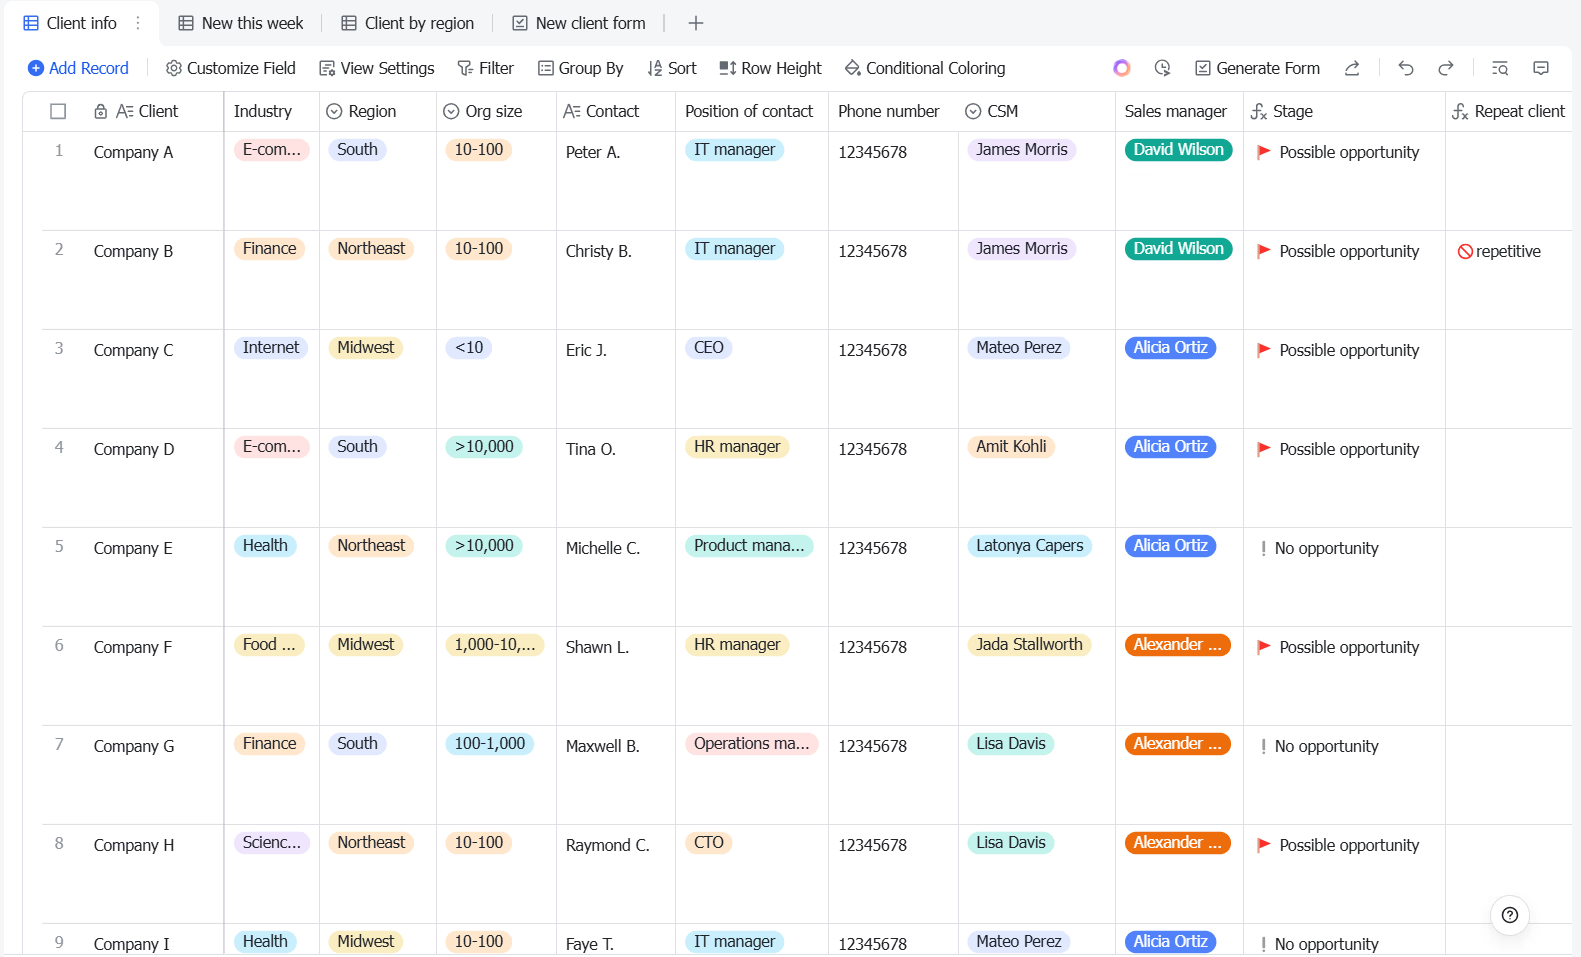This screenshot has height=957, width=1581.
Task: Click the Stage formula field icon
Action: 1259,111
